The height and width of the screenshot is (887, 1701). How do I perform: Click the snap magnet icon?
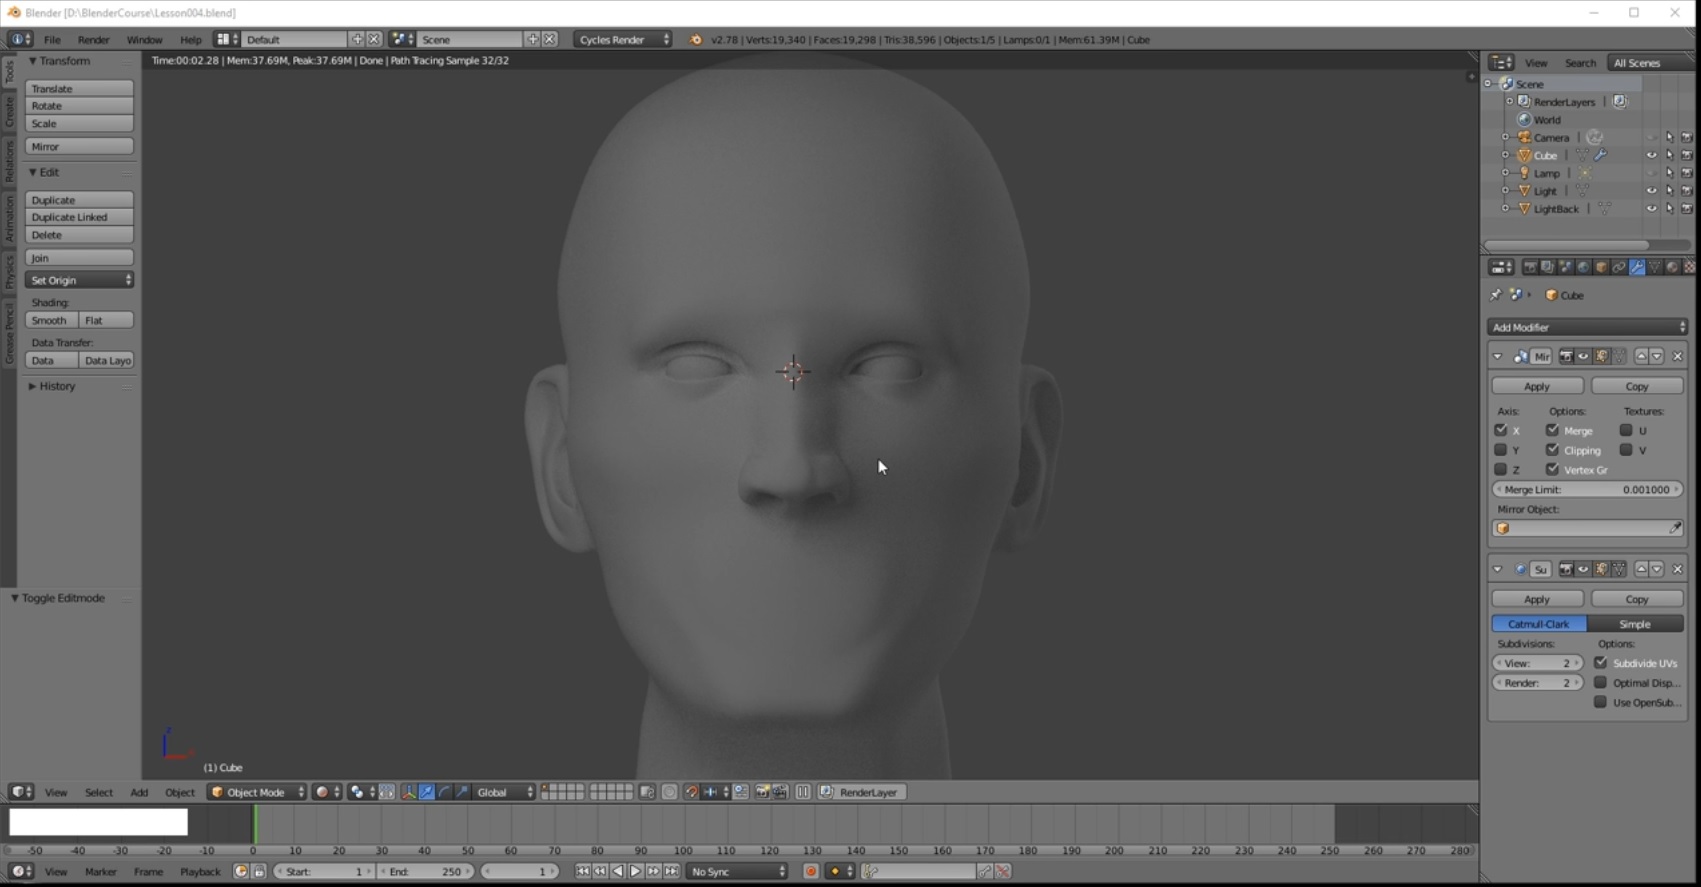coord(691,792)
